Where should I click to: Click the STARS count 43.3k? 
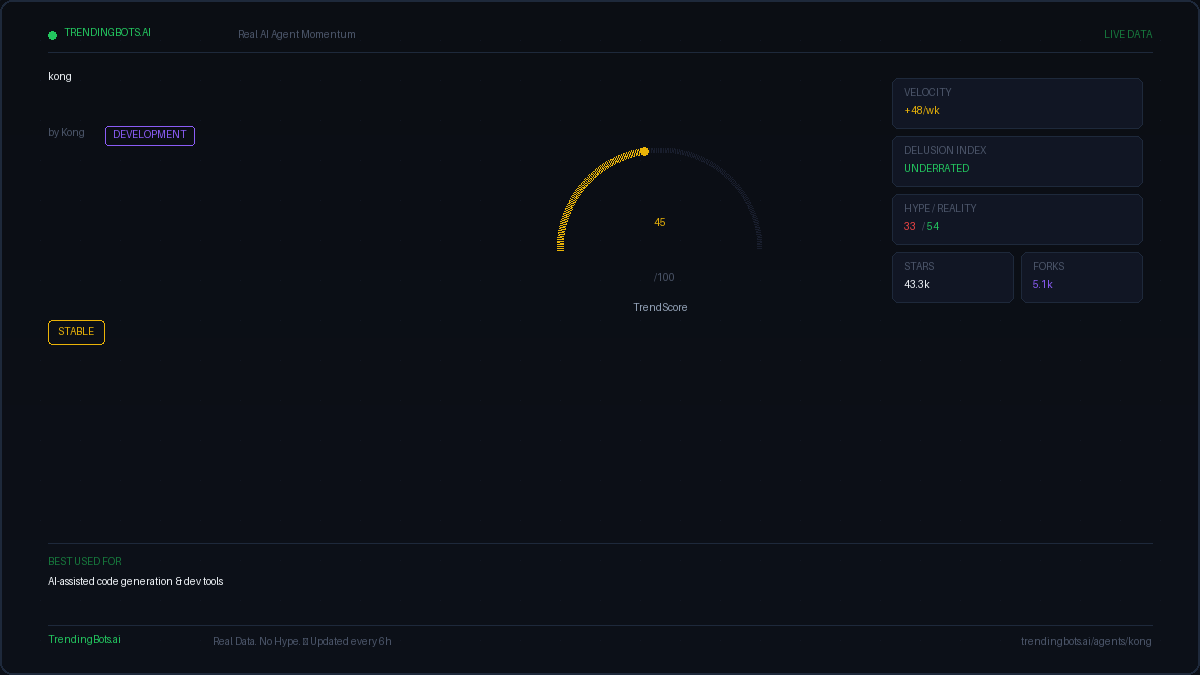[x=917, y=284]
